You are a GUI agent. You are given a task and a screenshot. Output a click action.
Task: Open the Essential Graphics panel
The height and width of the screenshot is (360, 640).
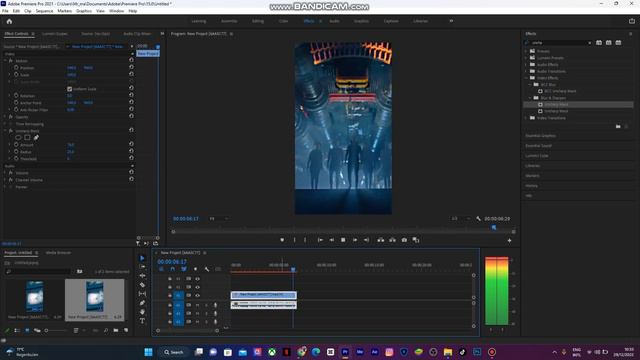click(x=540, y=136)
